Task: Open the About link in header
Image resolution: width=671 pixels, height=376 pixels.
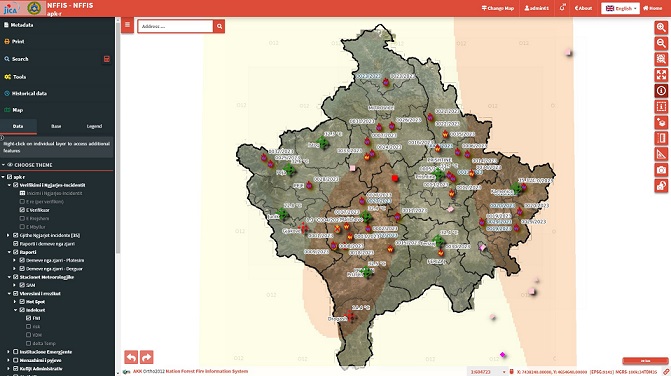Action: coord(583,8)
